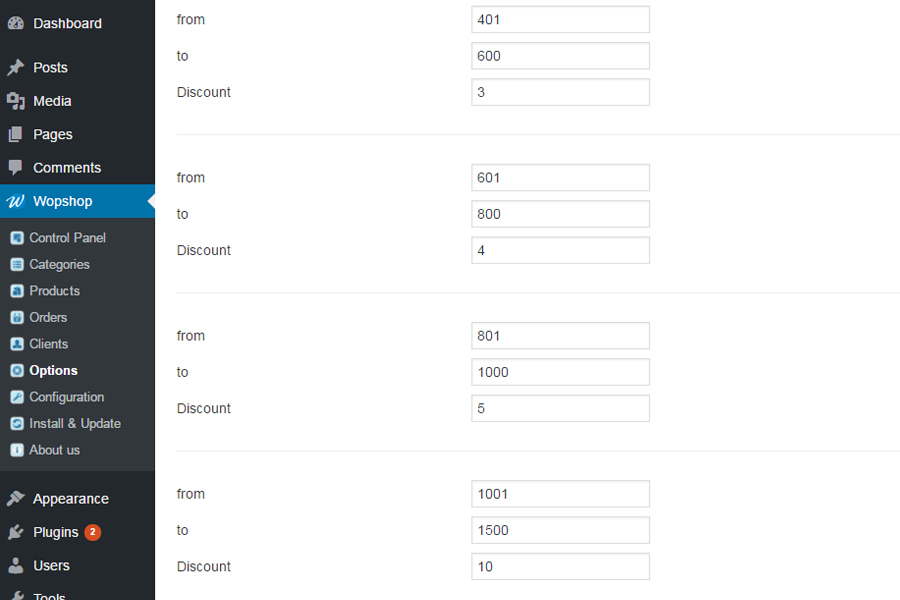Viewport: 900px width, 600px height.
Task: Open the Install & Update page
Action: coord(75,424)
